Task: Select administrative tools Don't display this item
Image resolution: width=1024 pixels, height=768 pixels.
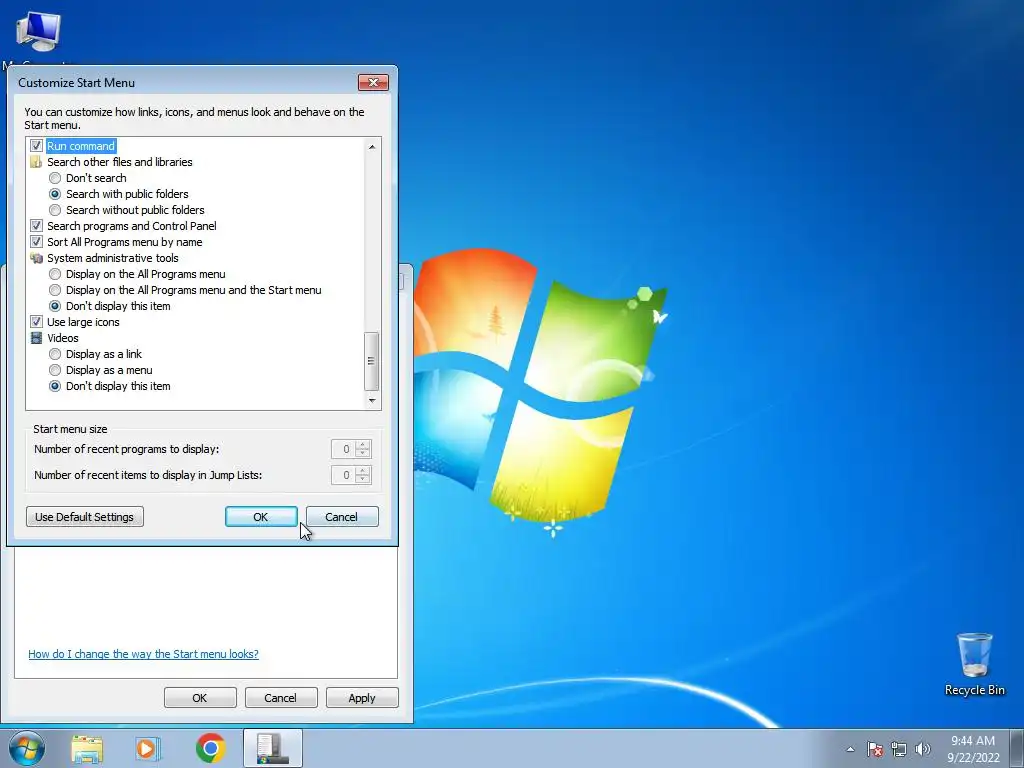Action: (55, 306)
